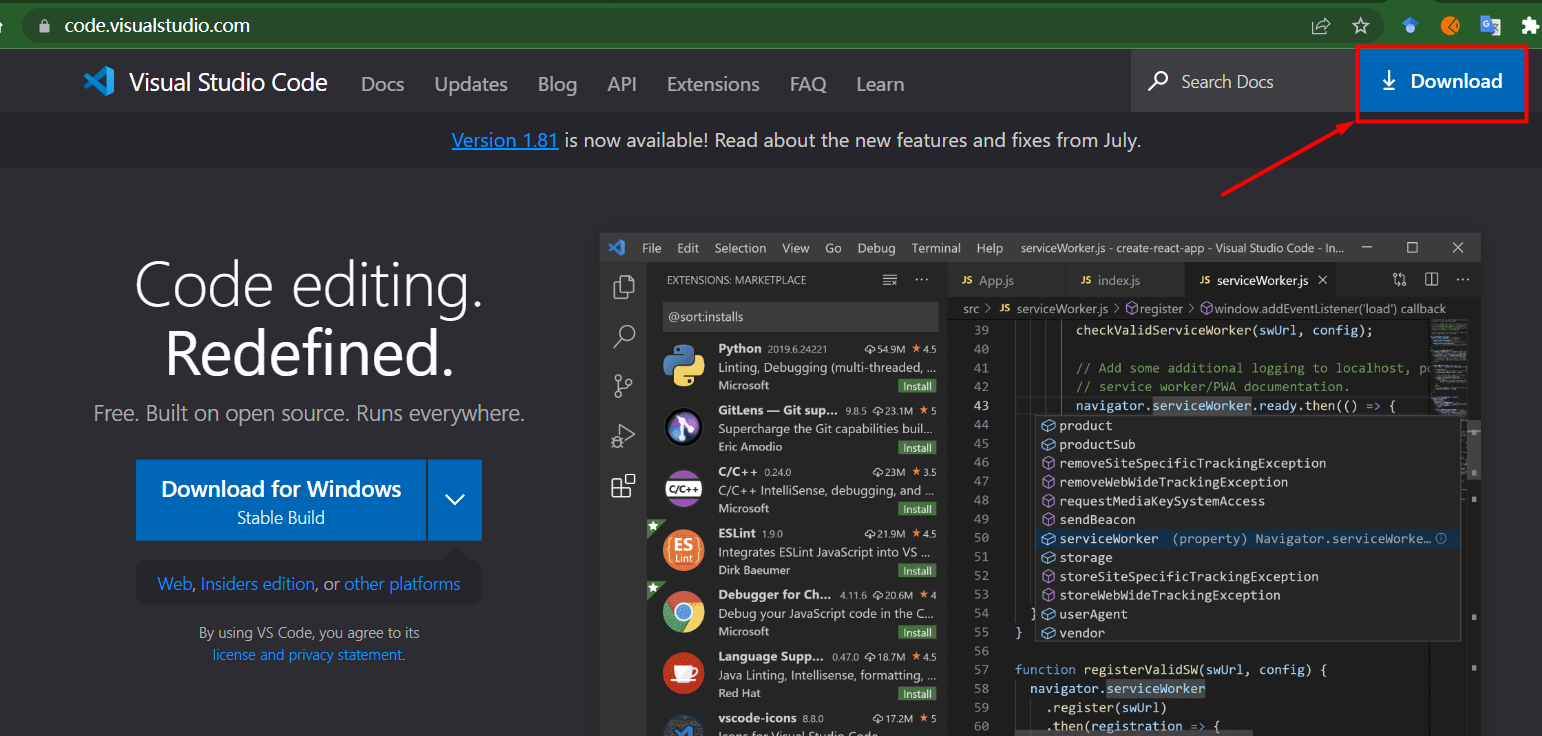
Task: Click the Insiders edition link
Action: (x=258, y=584)
